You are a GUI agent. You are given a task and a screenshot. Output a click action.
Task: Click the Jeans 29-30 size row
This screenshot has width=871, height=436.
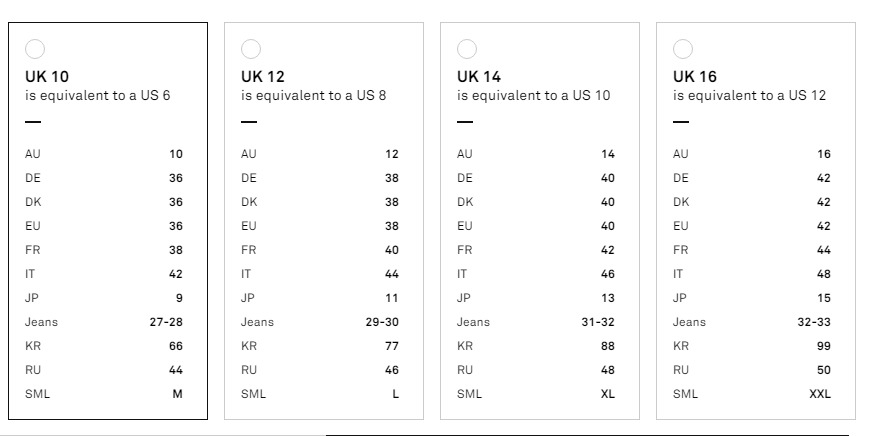320,322
